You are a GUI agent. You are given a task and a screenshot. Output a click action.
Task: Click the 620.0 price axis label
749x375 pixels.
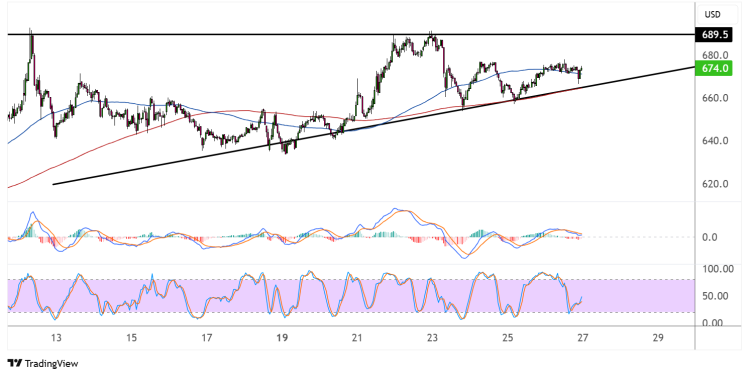[x=715, y=184]
